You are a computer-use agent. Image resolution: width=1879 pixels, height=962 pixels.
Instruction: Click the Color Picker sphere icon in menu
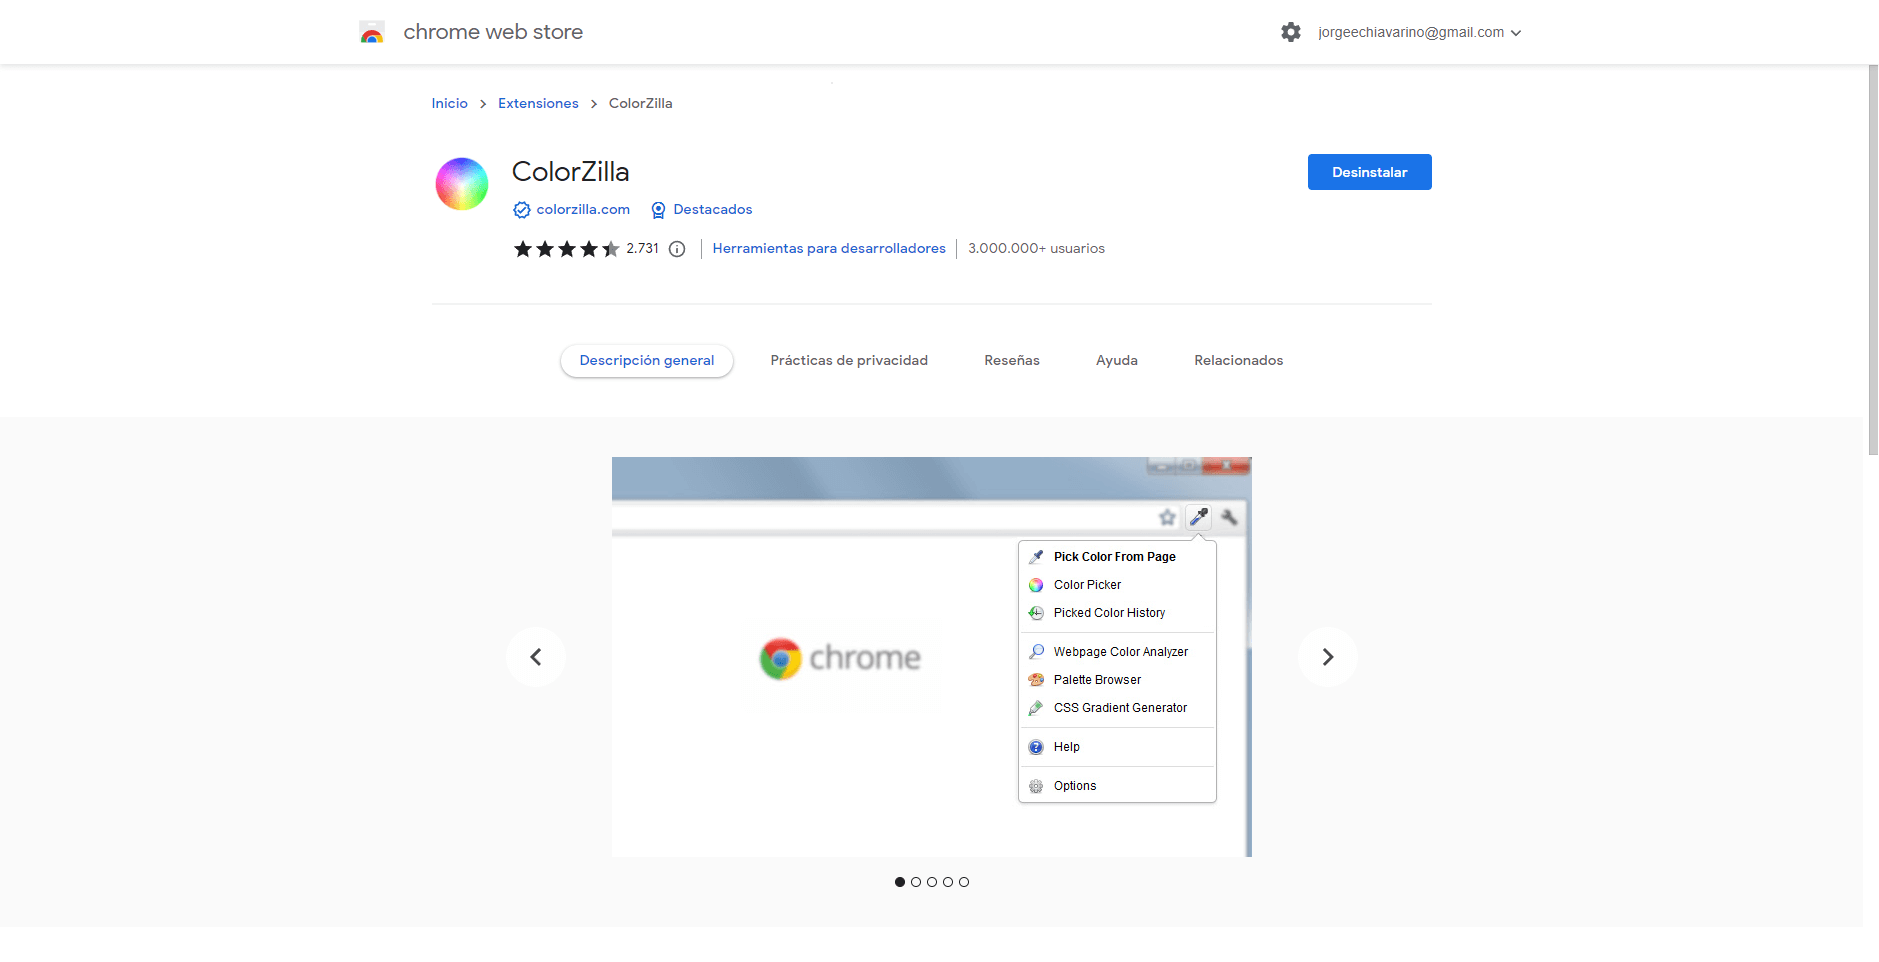point(1036,585)
